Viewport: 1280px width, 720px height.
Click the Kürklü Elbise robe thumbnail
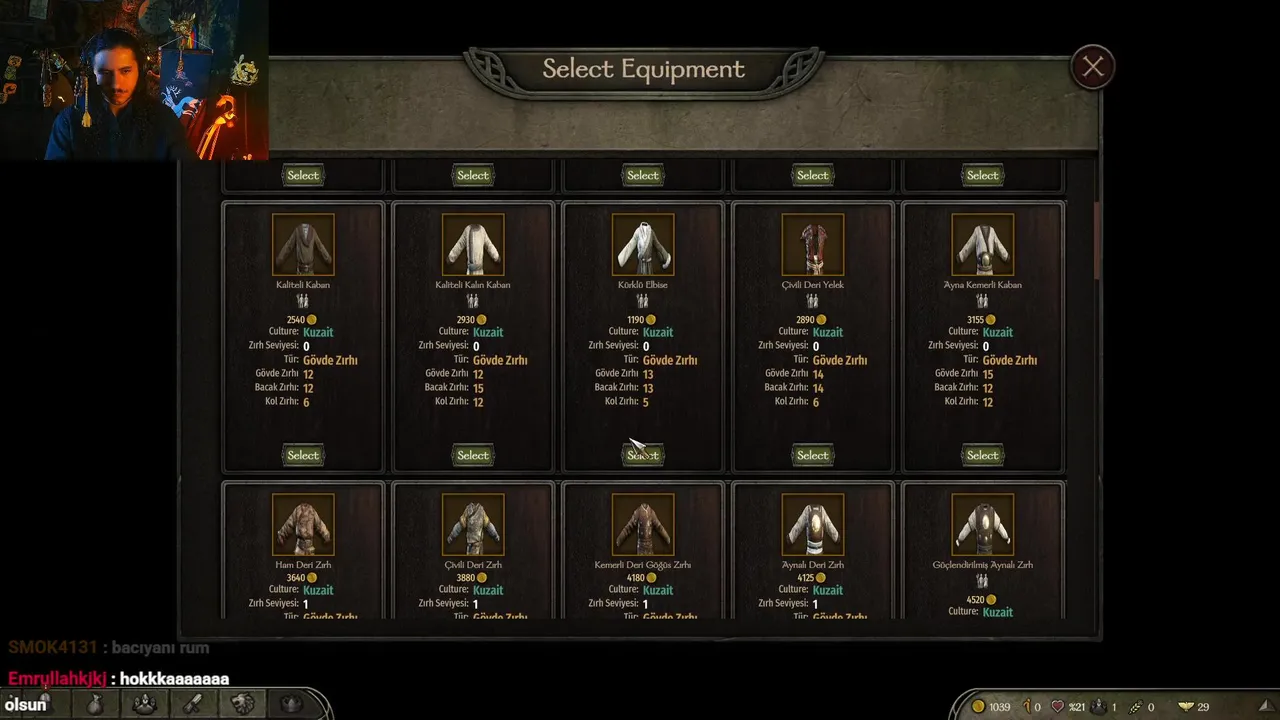tap(643, 244)
